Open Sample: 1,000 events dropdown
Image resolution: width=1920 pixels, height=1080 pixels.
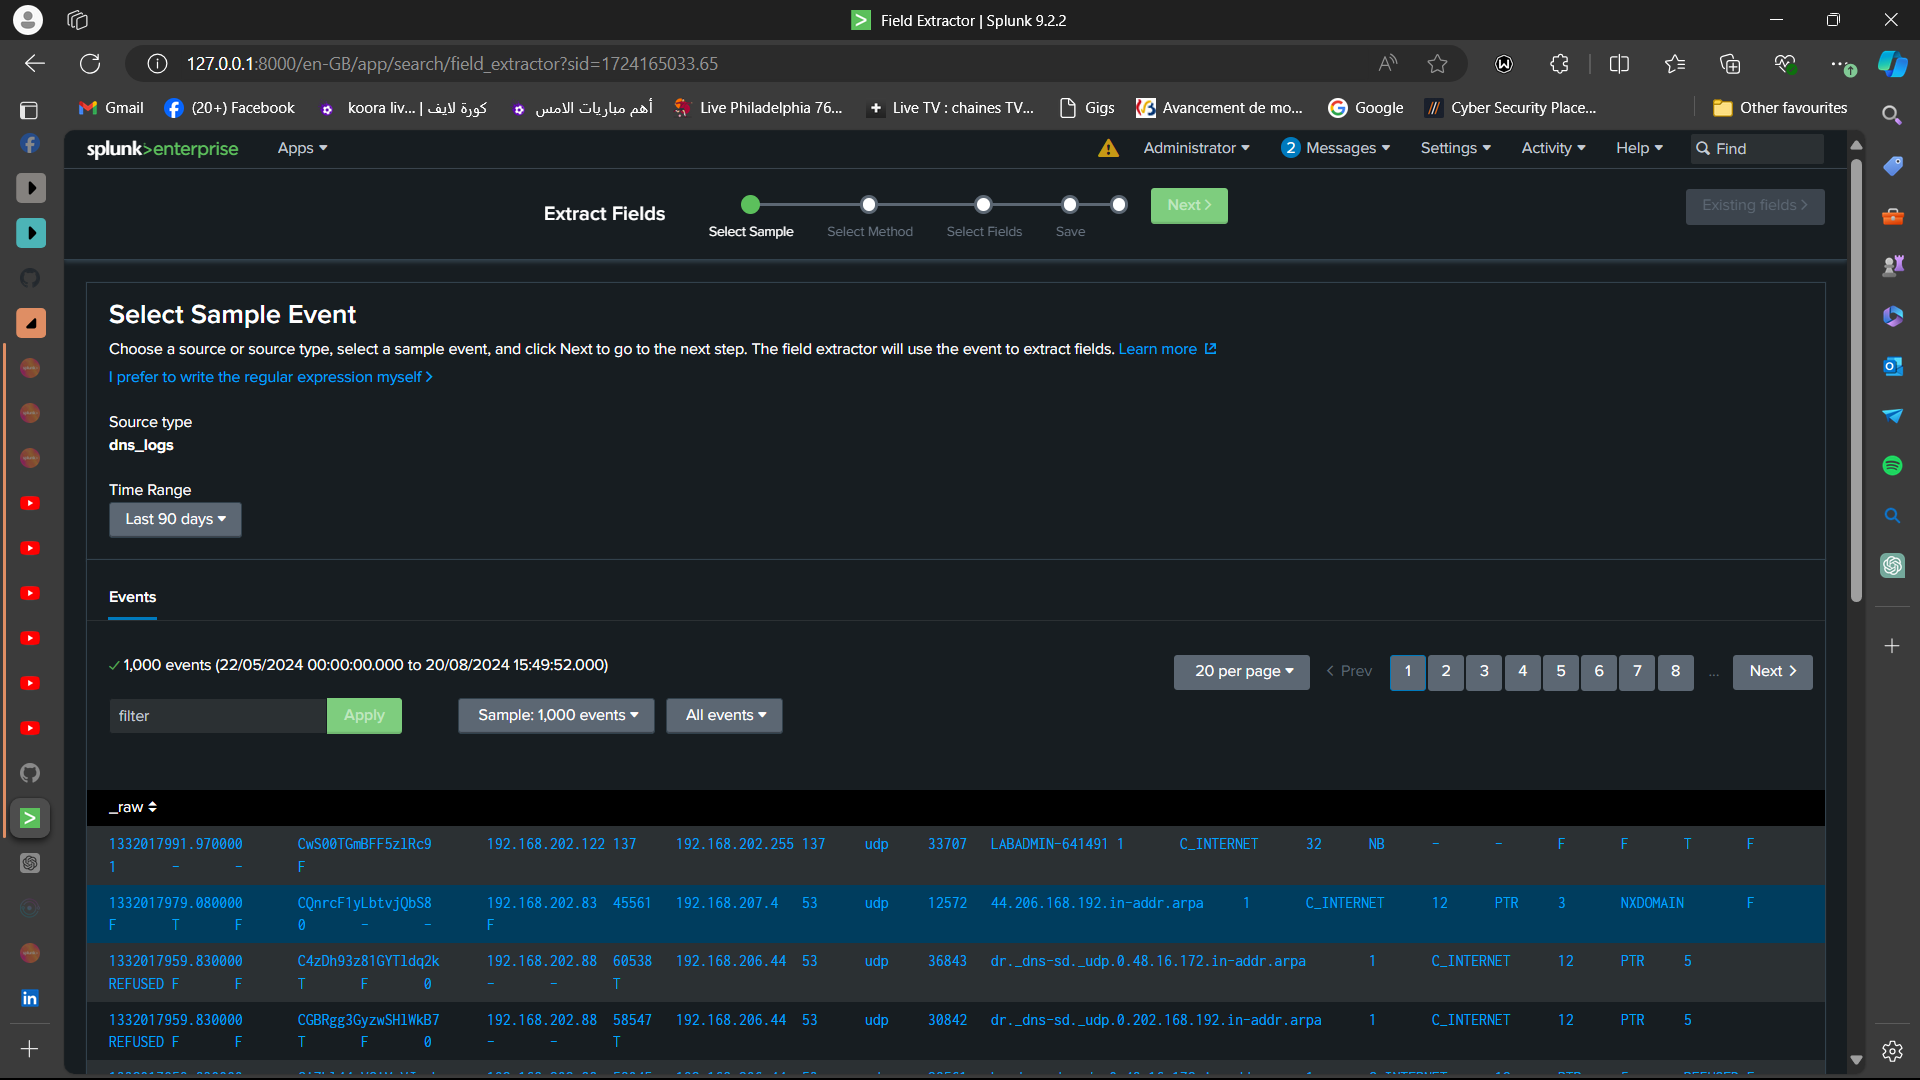click(556, 716)
